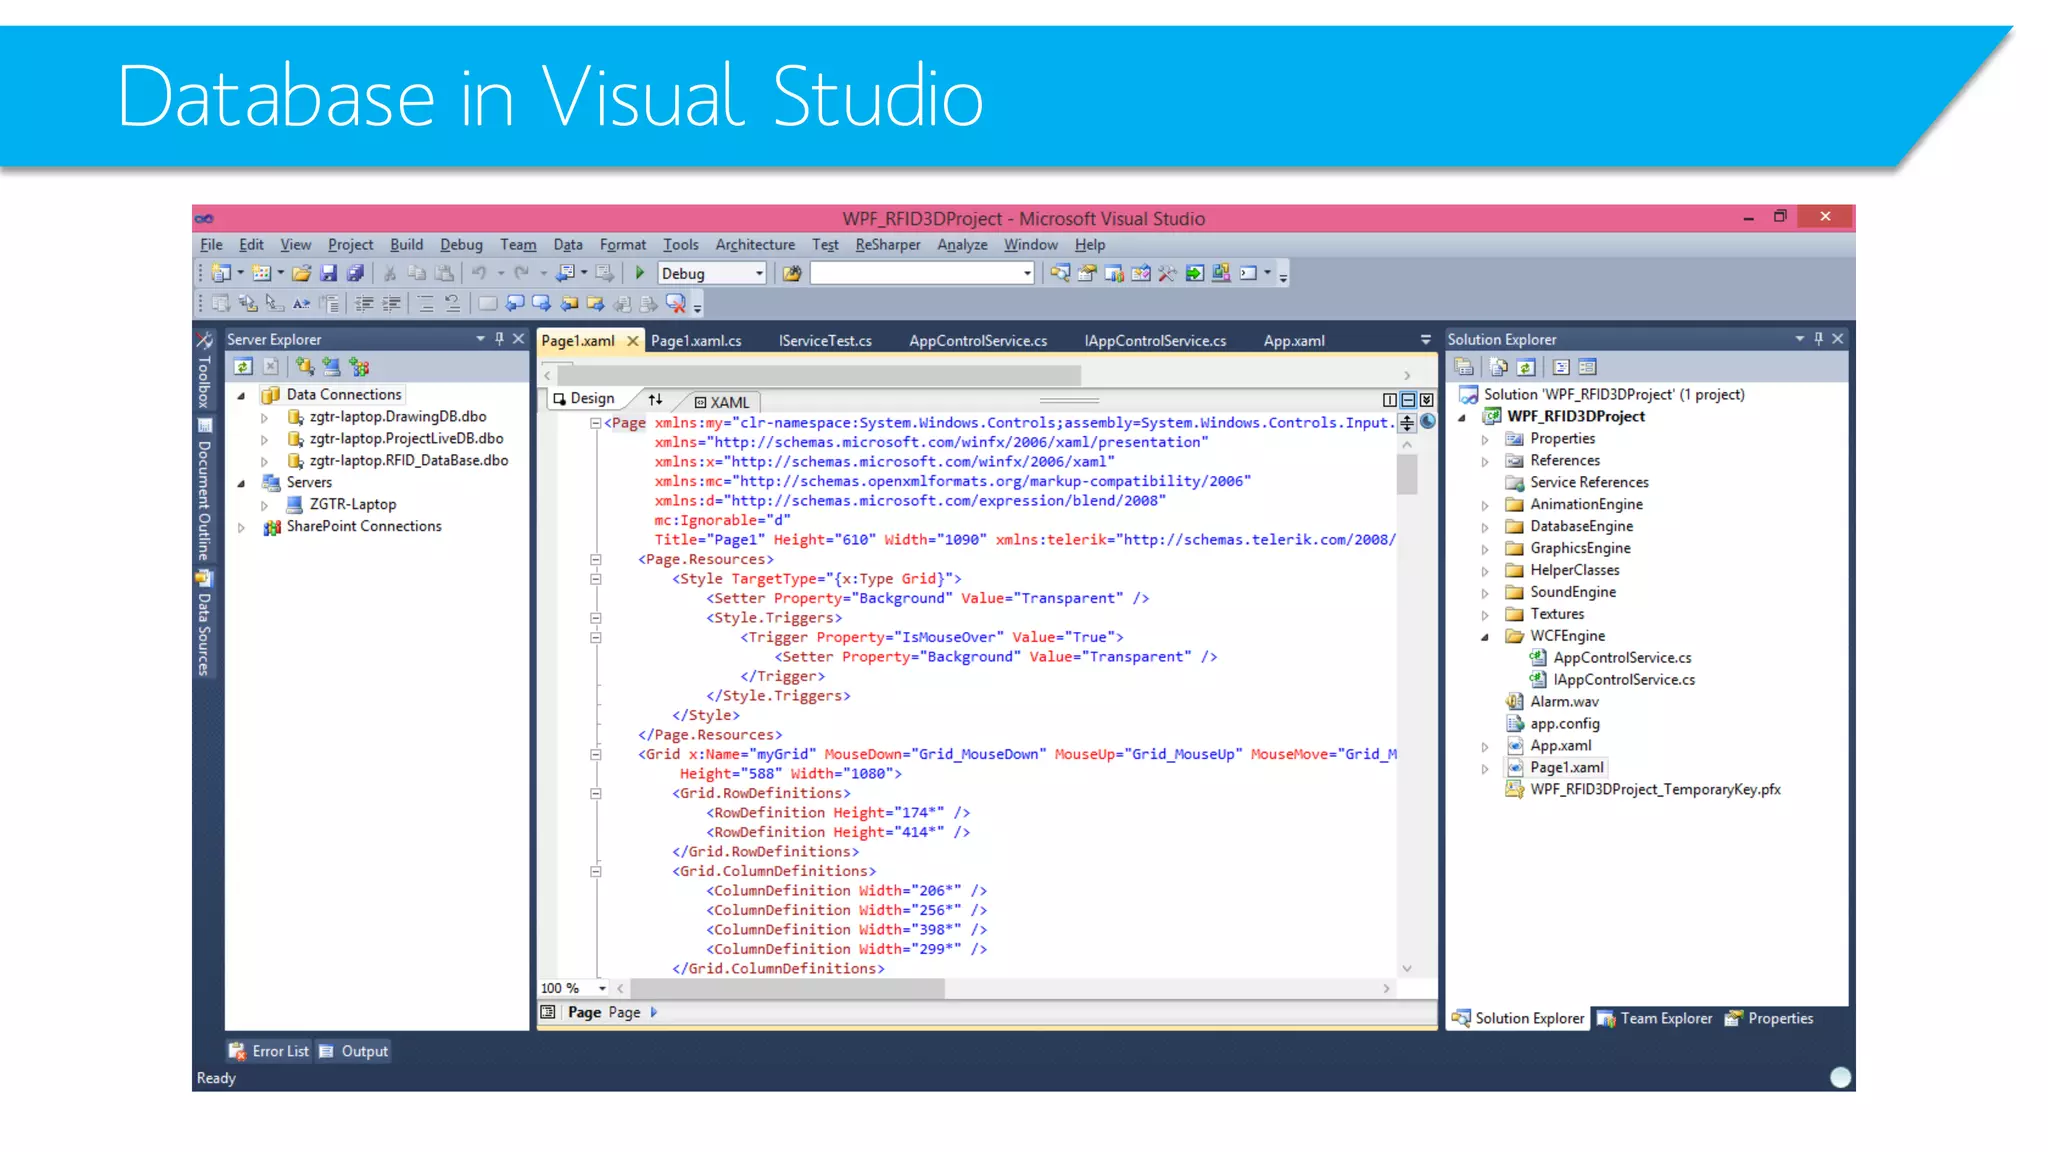Click Connect to Database icon

[x=304, y=367]
